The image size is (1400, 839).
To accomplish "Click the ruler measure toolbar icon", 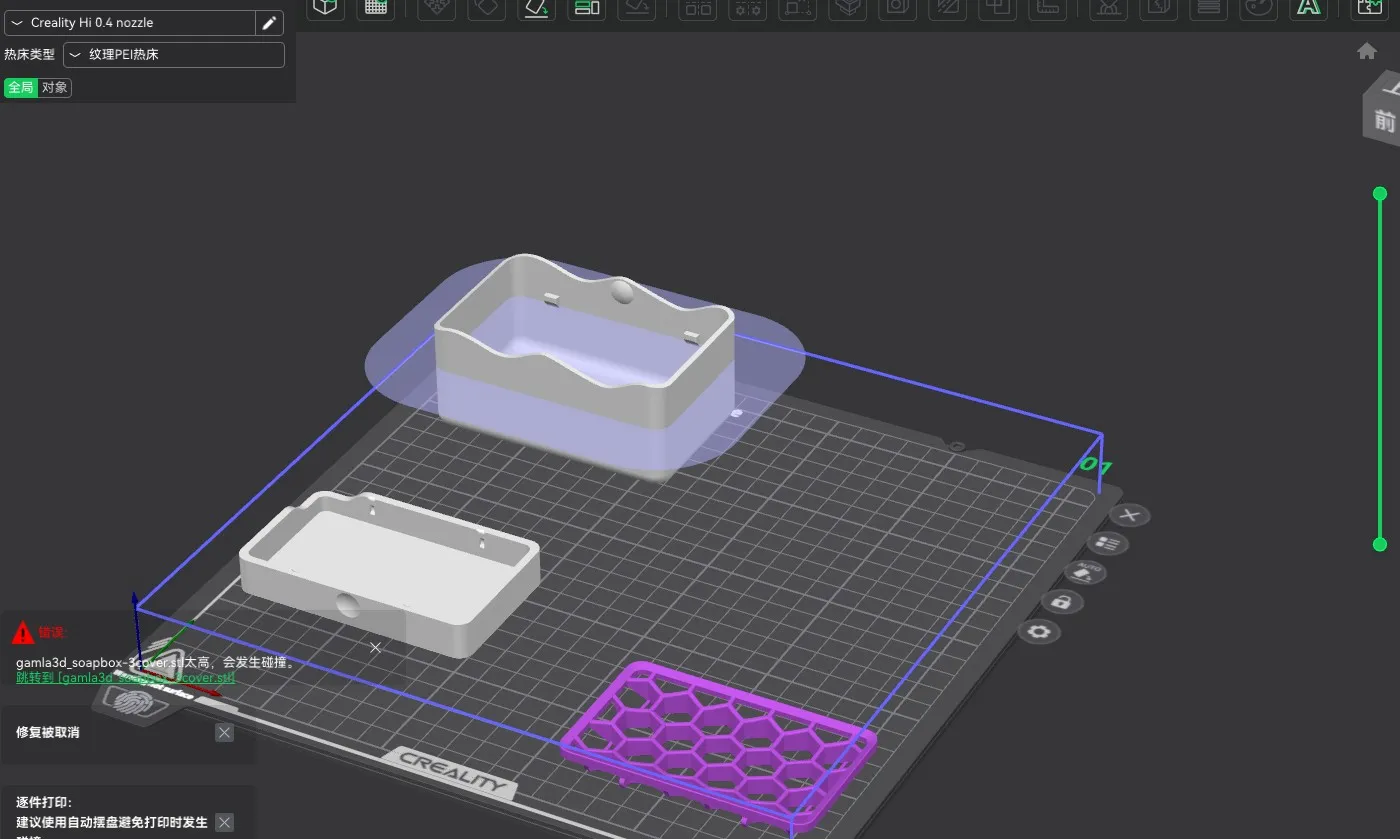I will tap(1048, 8).
